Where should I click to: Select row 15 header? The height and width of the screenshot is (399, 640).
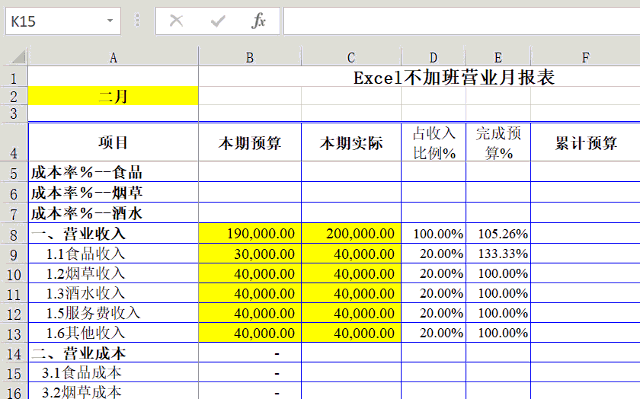(x=14, y=373)
